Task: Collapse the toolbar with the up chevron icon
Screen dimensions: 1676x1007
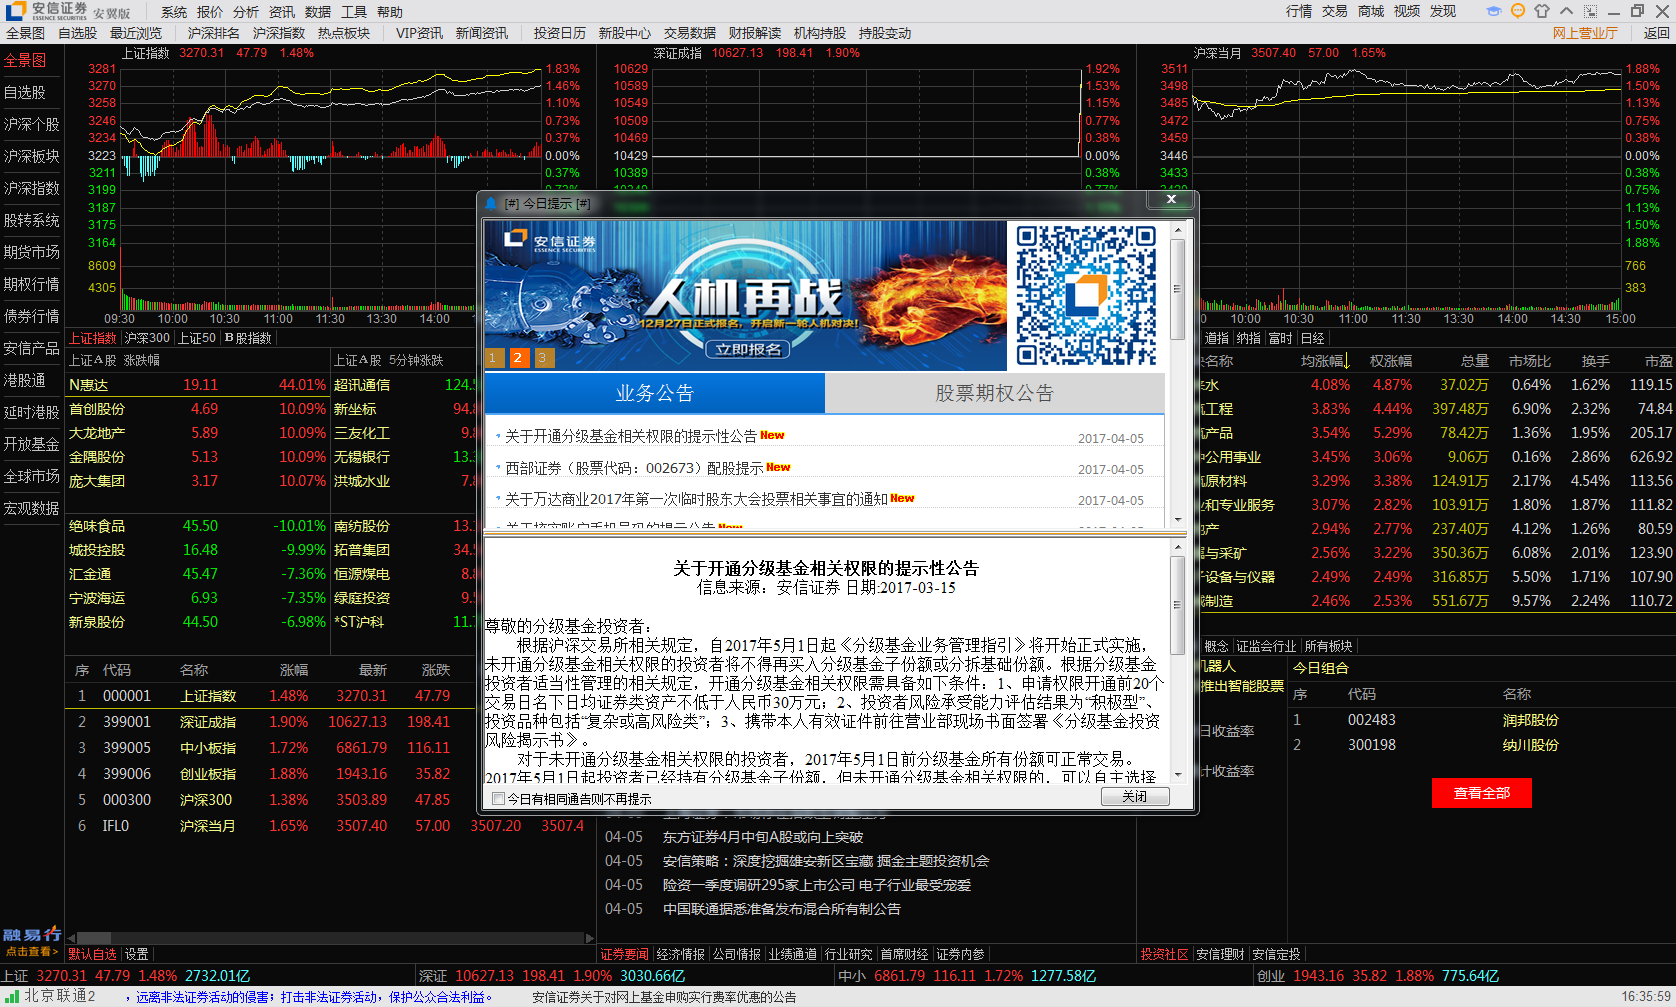Action: tap(1566, 11)
